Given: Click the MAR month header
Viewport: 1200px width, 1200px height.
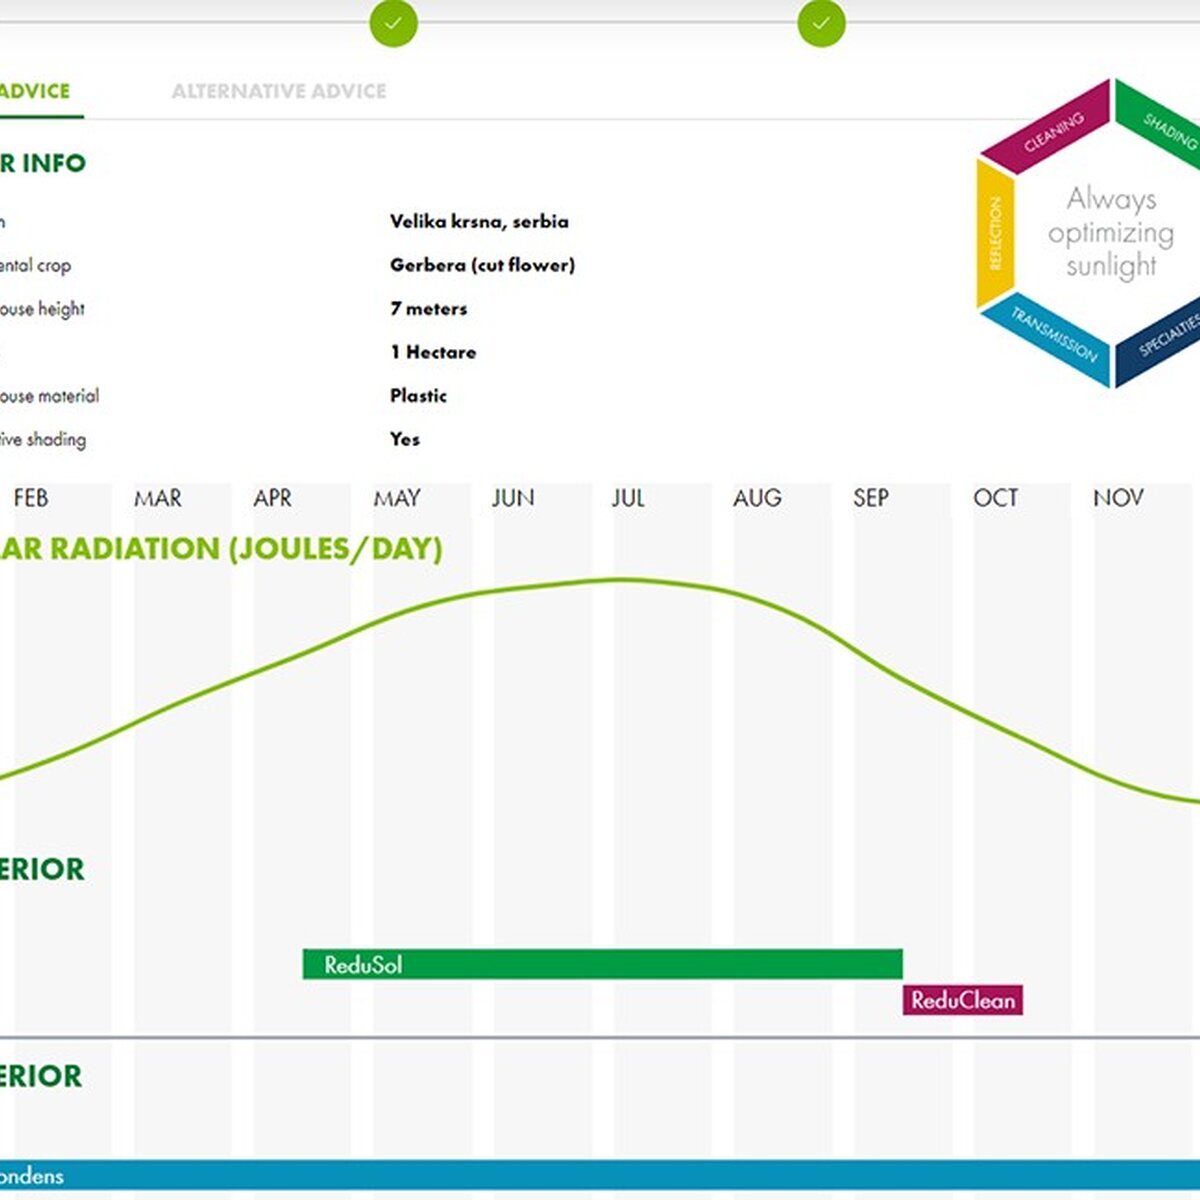Looking at the screenshot, I should pyautogui.click(x=158, y=498).
